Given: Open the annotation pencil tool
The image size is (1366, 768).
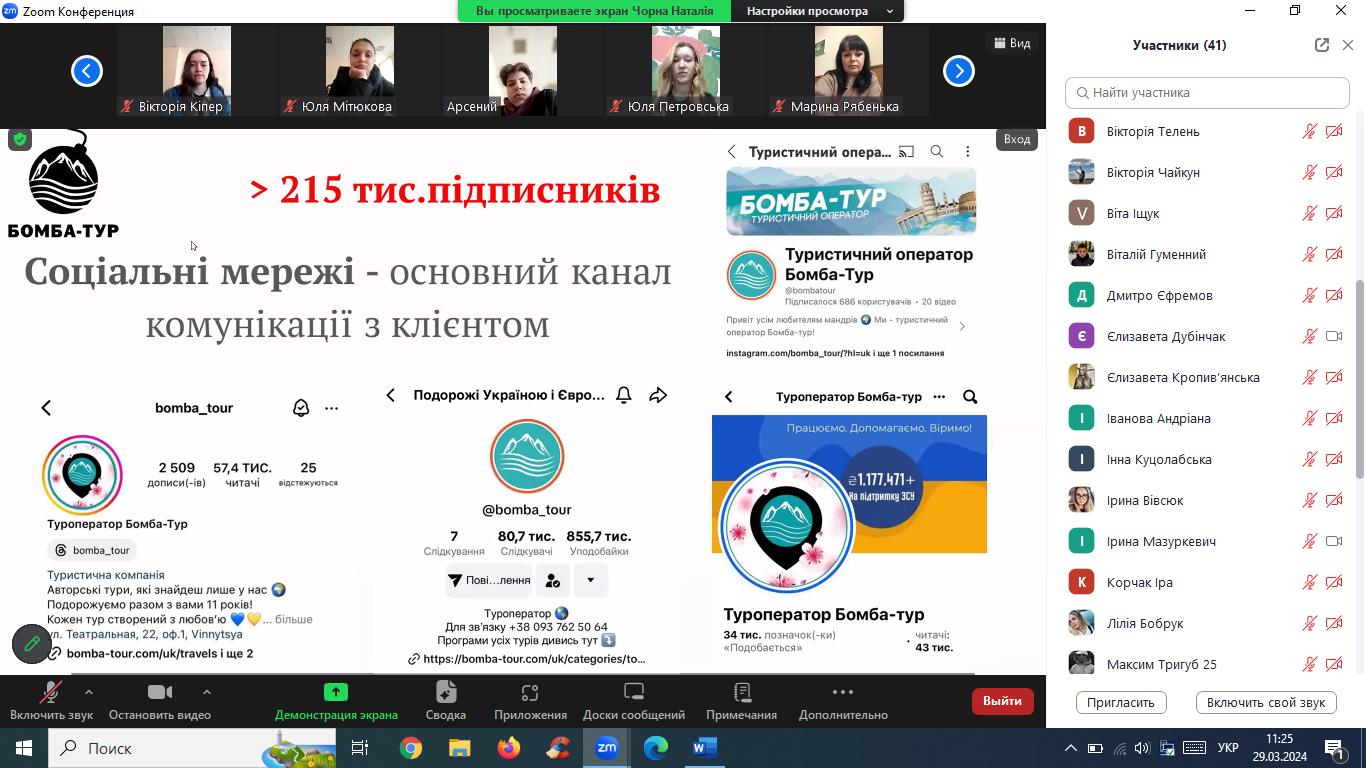Looking at the screenshot, I should (32, 644).
